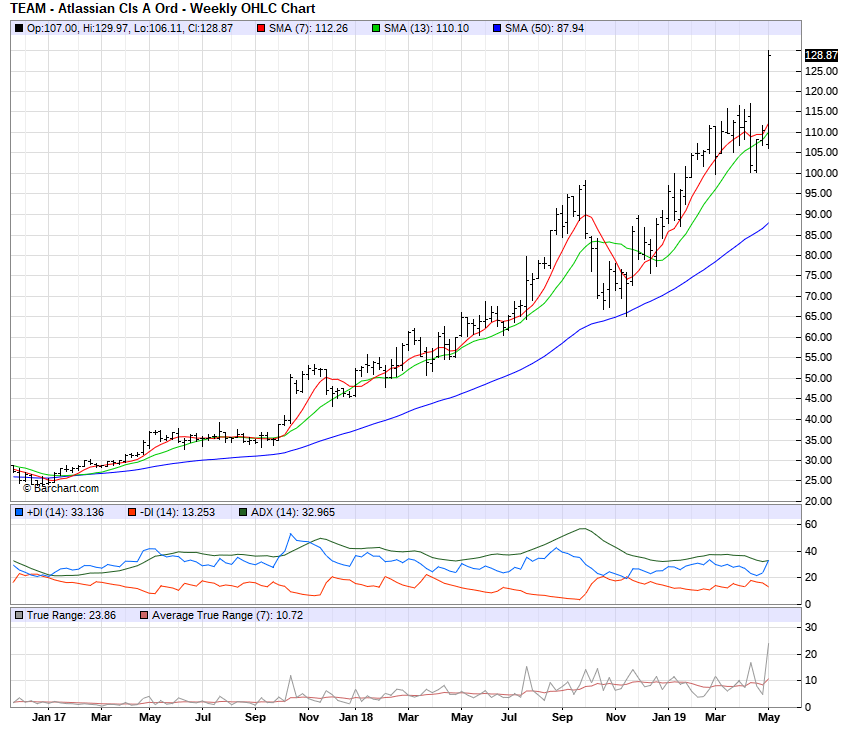Screen dimensions: 843x748
Task: Click the 105.00 price axis label
Action: 821,152
